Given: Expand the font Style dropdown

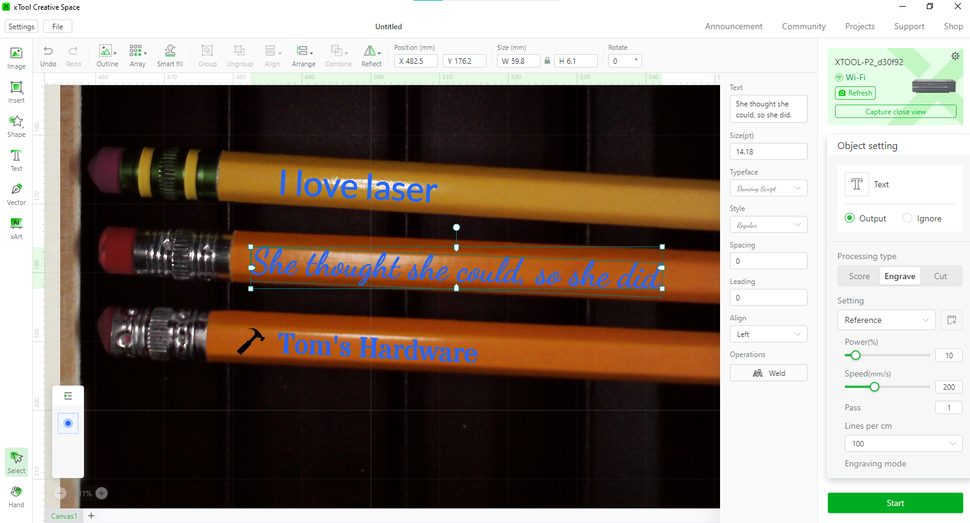Looking at the screenshot, I should (768, 225).
